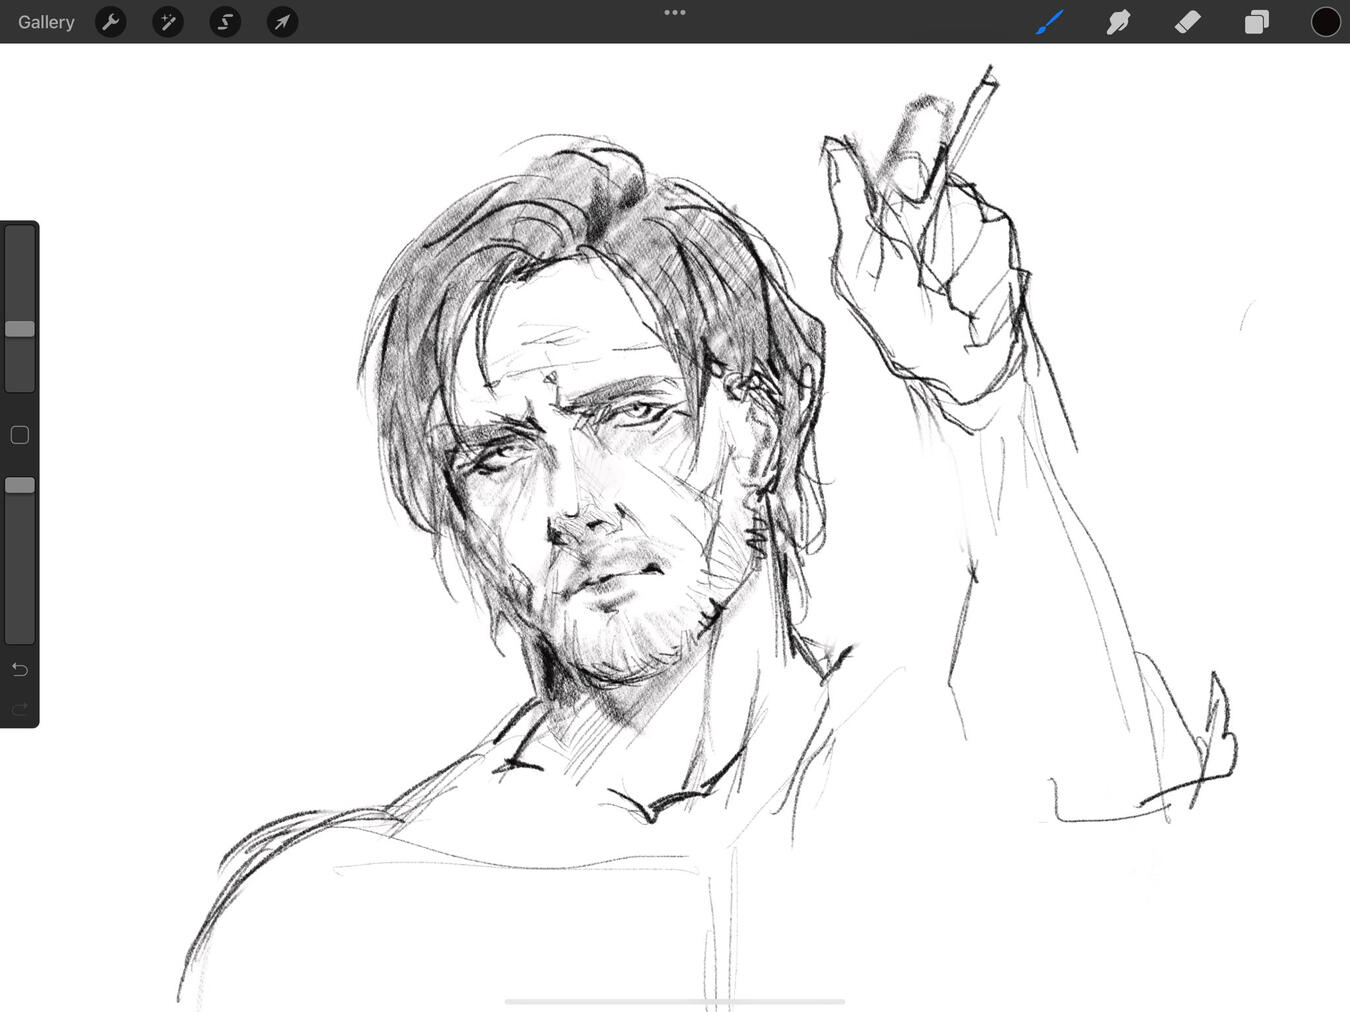Select the Eraser tool
Viewport: 1350px width, 1012px height.
coord(1187,22)
